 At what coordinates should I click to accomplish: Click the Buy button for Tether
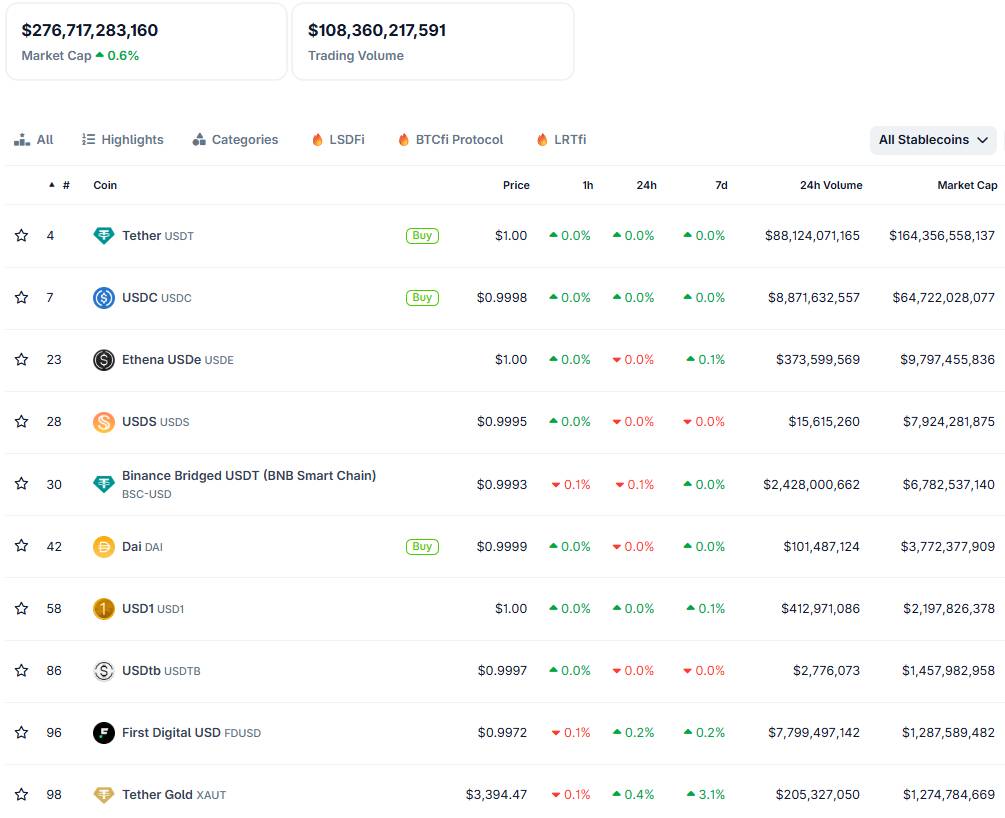click(422, 236)
